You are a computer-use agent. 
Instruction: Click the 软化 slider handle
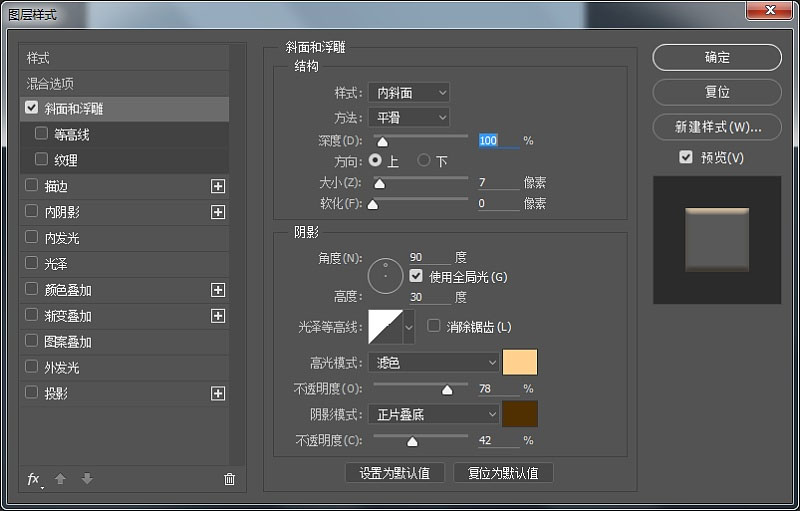[373, 205]
